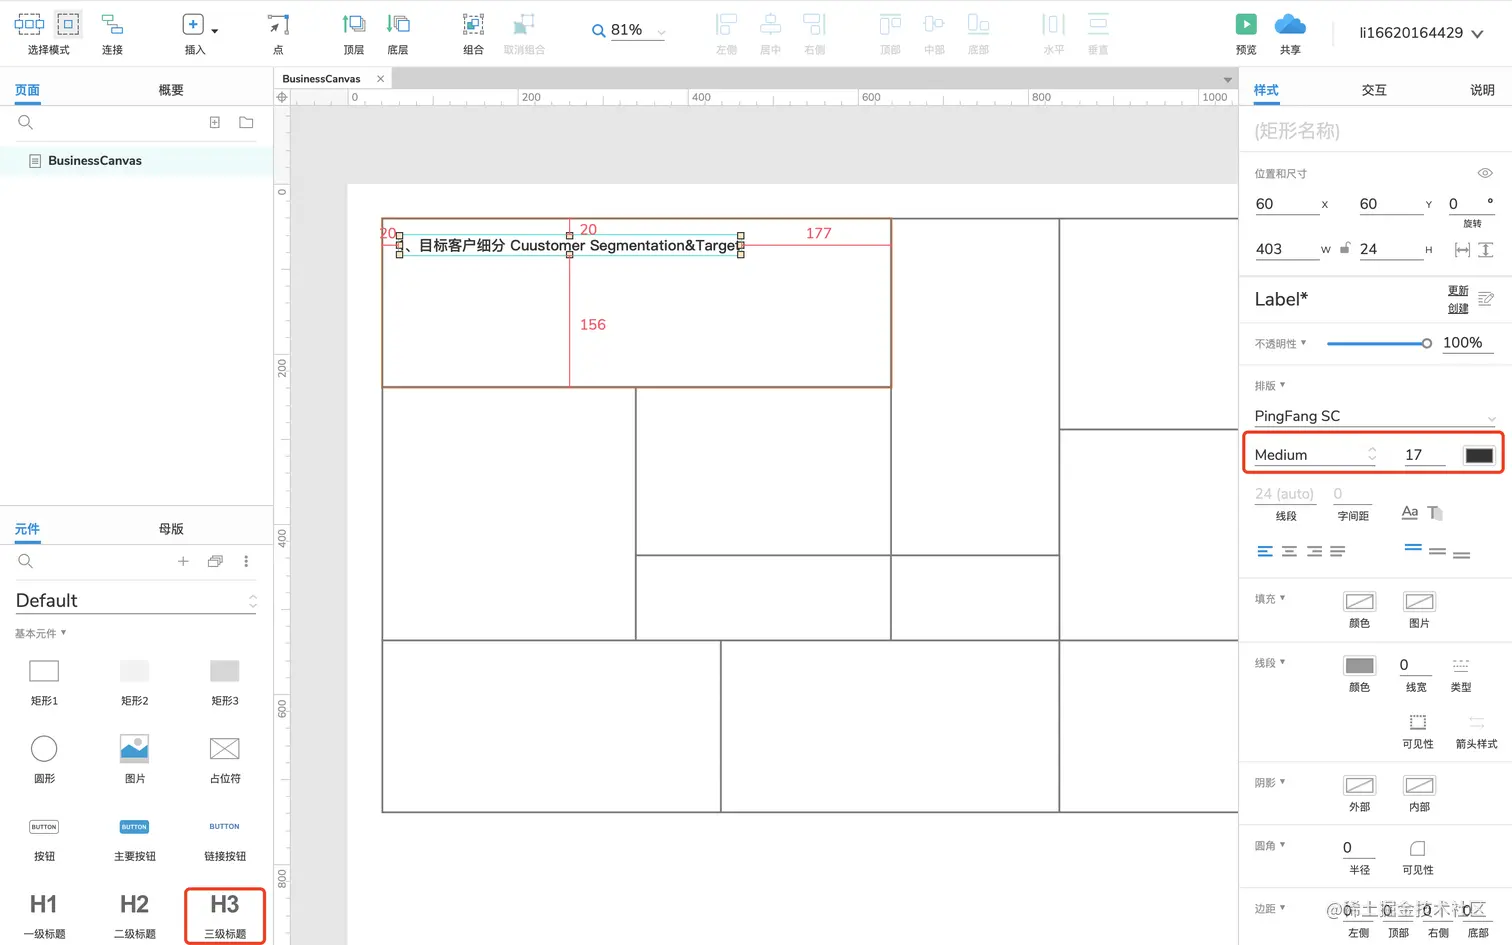Toggle widget visibility eye icon

(1485, 173)
